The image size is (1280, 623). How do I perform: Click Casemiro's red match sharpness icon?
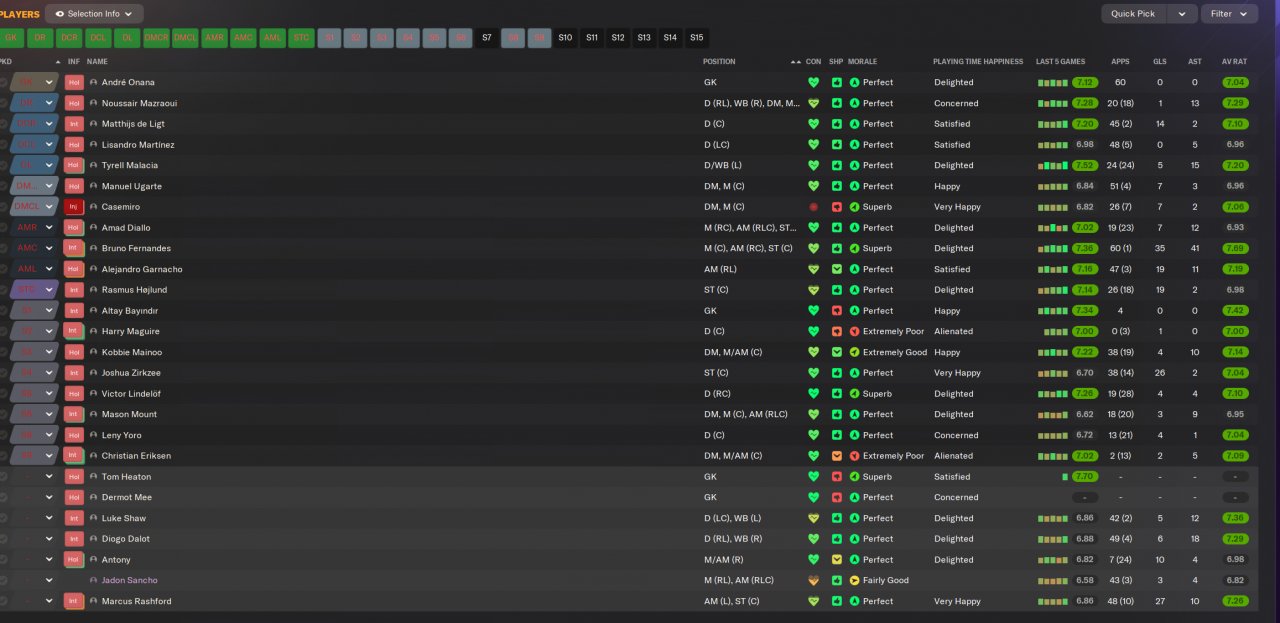(836, 207)
